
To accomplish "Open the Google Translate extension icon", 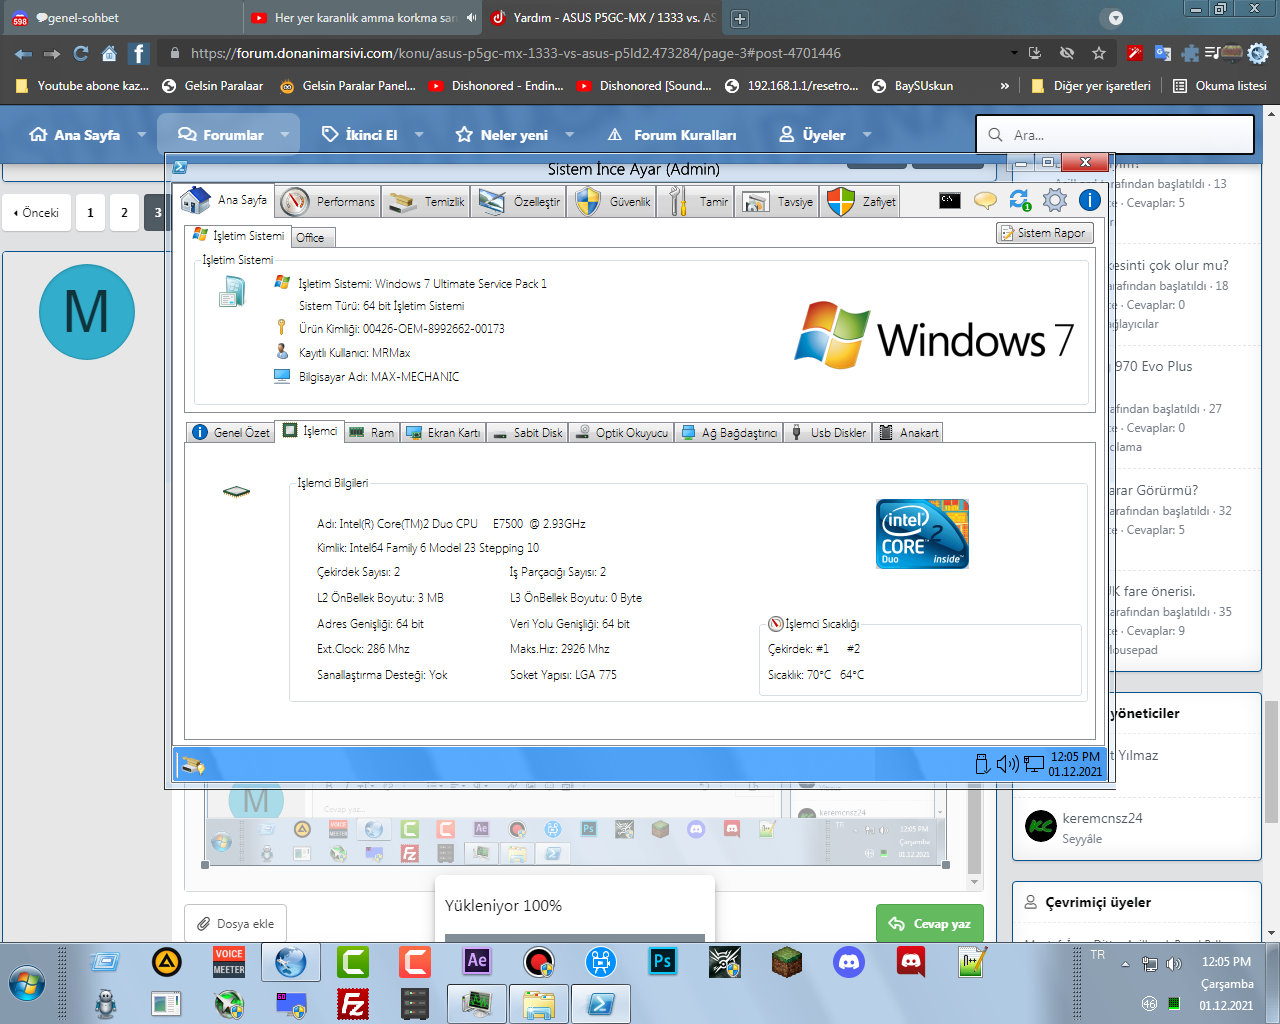I will click(x=1162, y=53).
